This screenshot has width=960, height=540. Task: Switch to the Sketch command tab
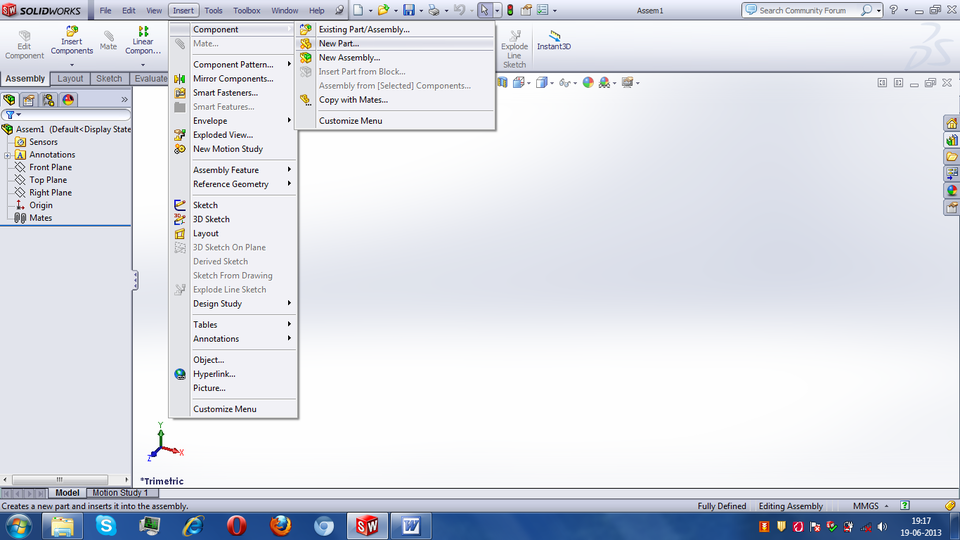[109, 78]
